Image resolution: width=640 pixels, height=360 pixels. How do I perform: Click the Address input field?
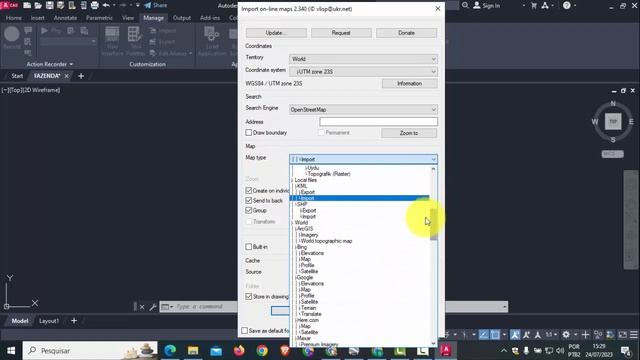pos(378,122)
